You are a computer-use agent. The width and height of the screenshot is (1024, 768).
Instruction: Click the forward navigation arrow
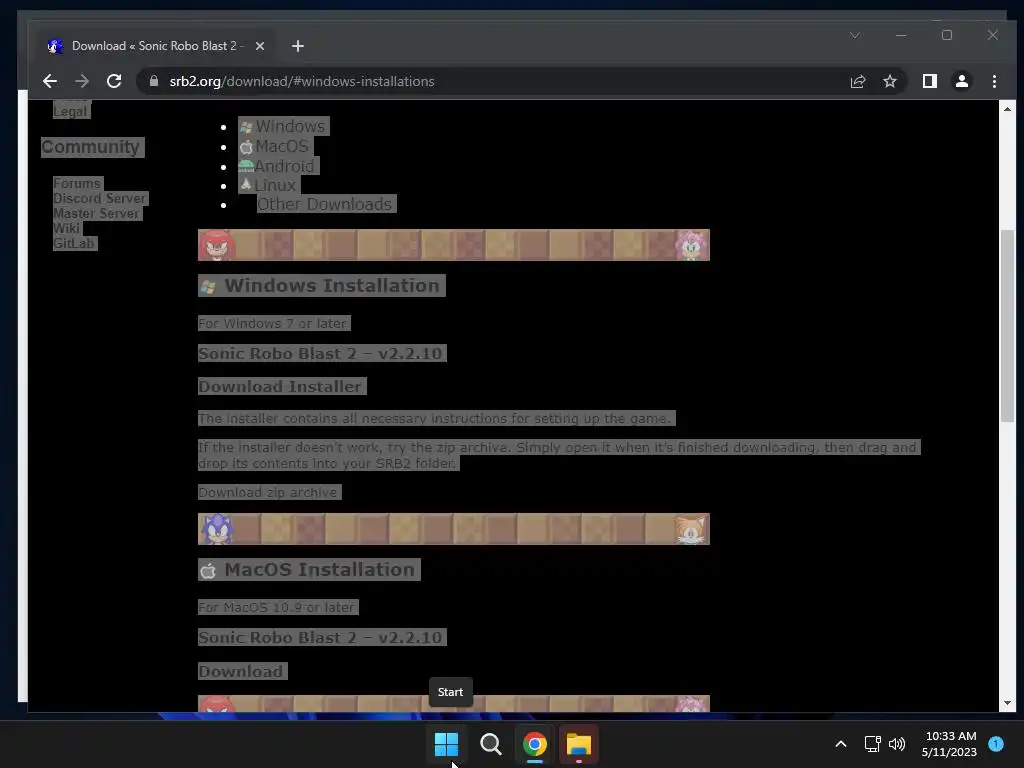[82, 81]
